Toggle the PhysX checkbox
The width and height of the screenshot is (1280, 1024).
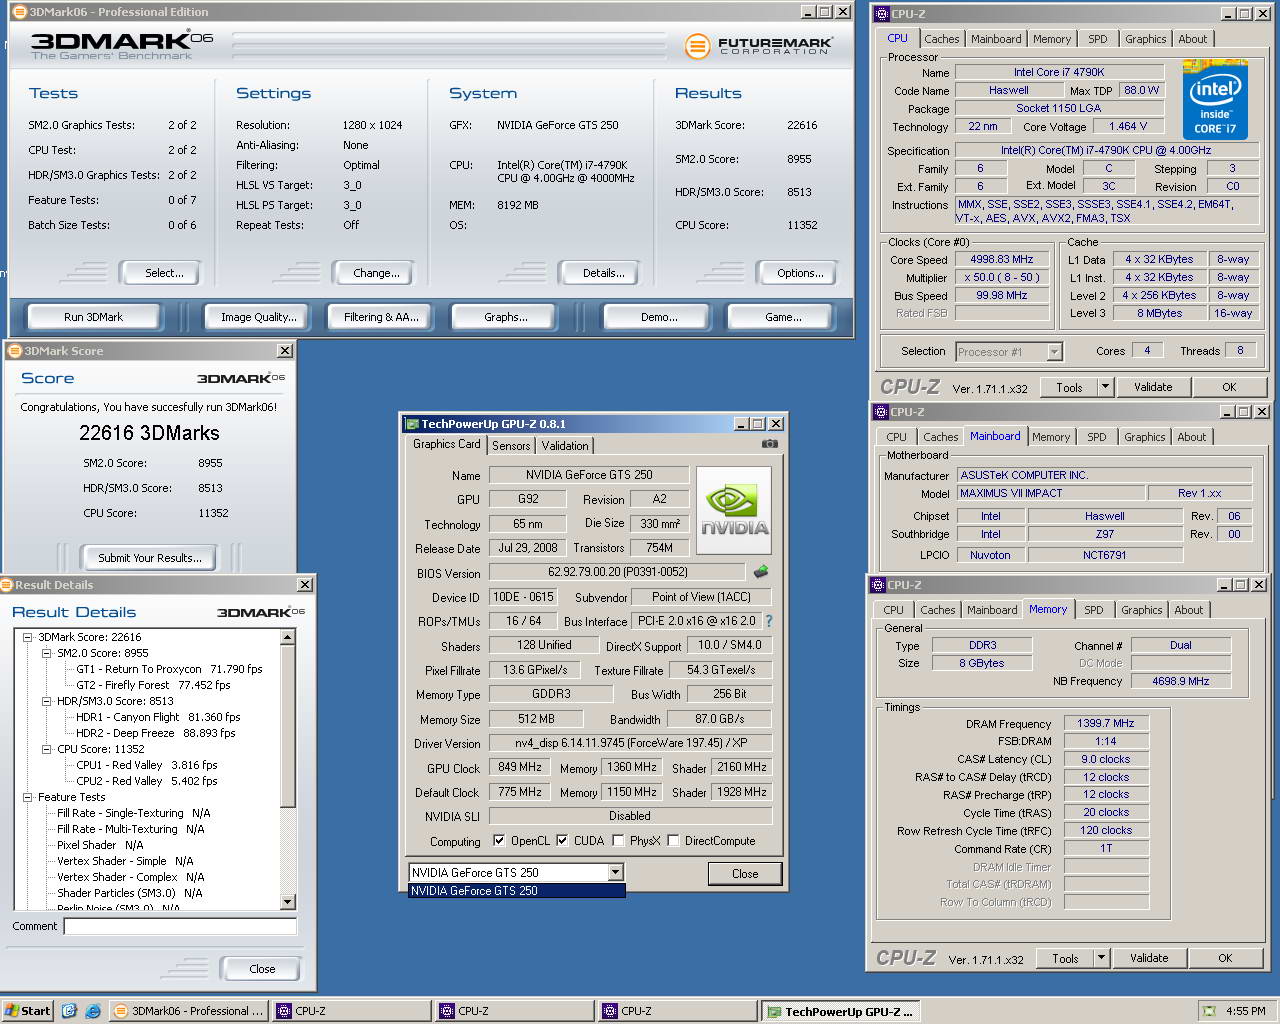[618, 841]
